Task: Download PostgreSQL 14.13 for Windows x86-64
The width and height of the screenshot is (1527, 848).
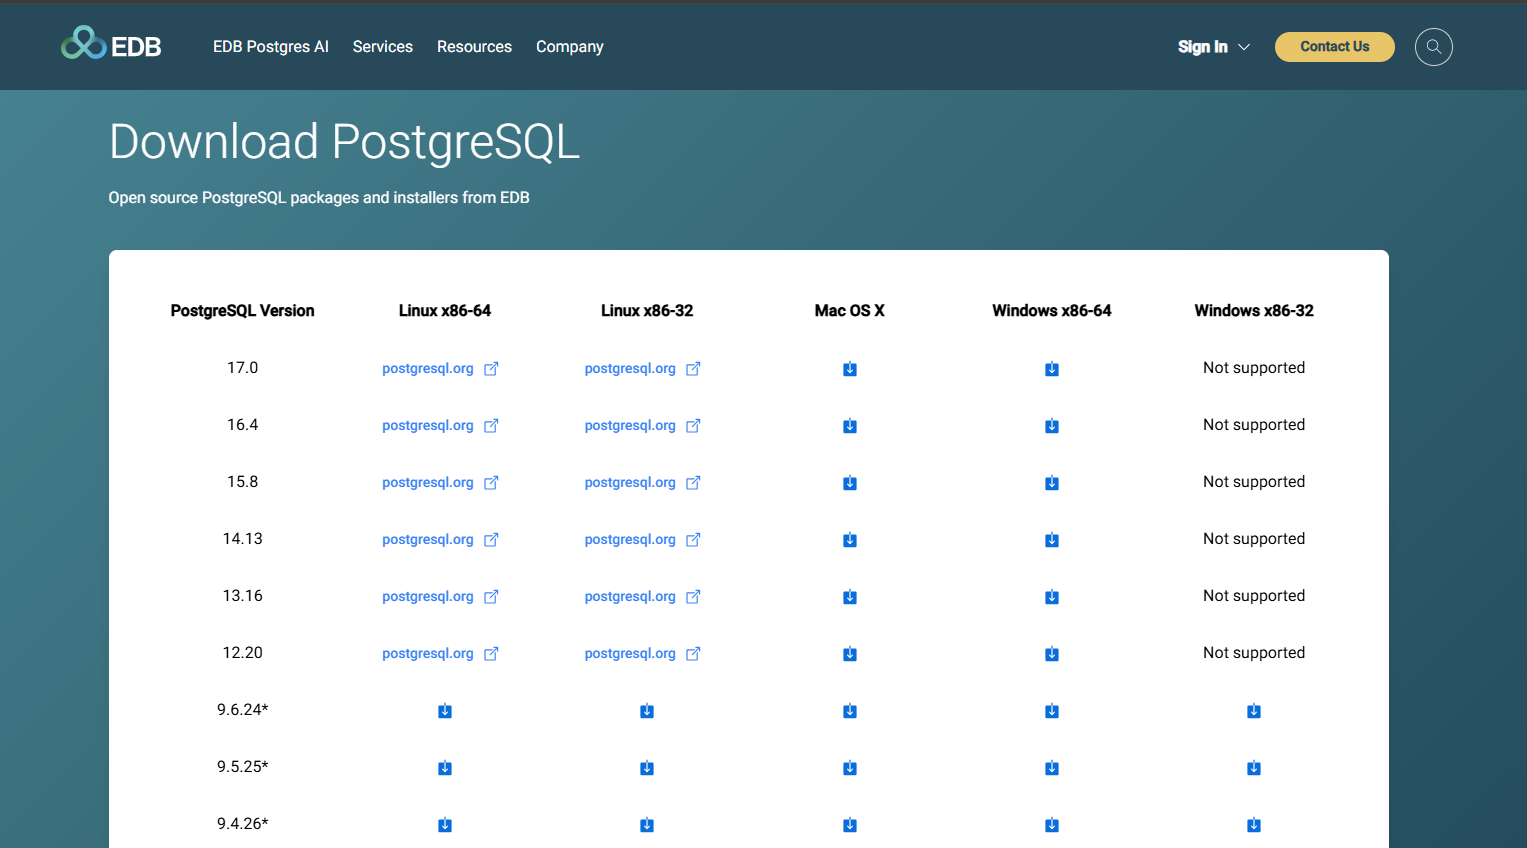Action: click(x=1052, y=540)
